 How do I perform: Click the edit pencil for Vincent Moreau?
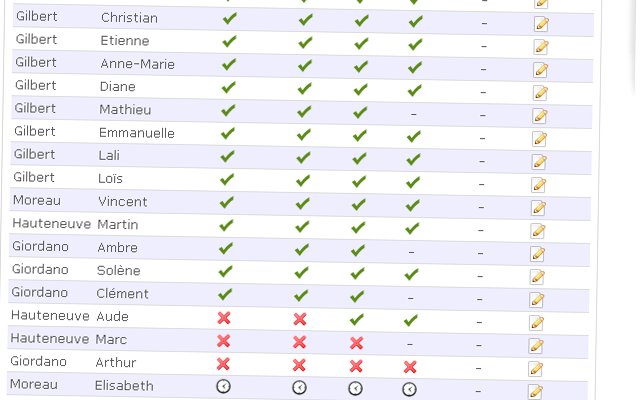click(539, 207)
